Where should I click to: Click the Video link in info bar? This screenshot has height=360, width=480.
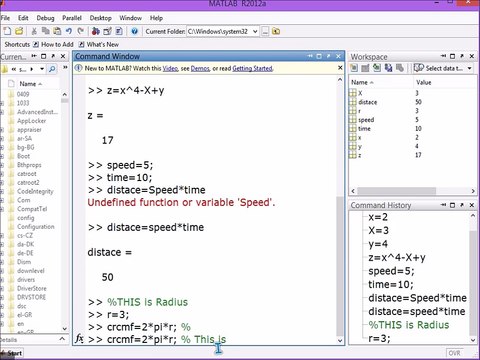point(170,68)
